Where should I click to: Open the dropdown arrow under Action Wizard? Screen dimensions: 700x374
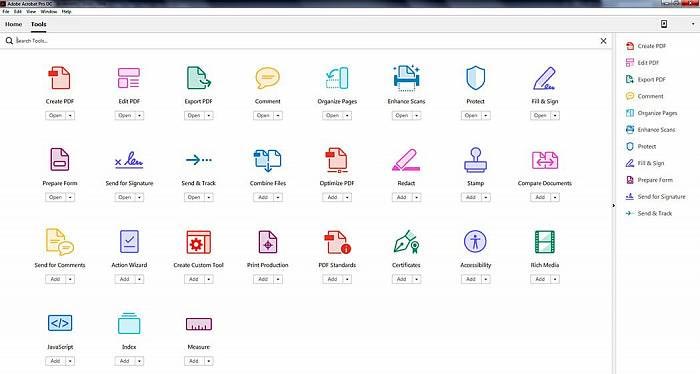[x=140, y=279]
